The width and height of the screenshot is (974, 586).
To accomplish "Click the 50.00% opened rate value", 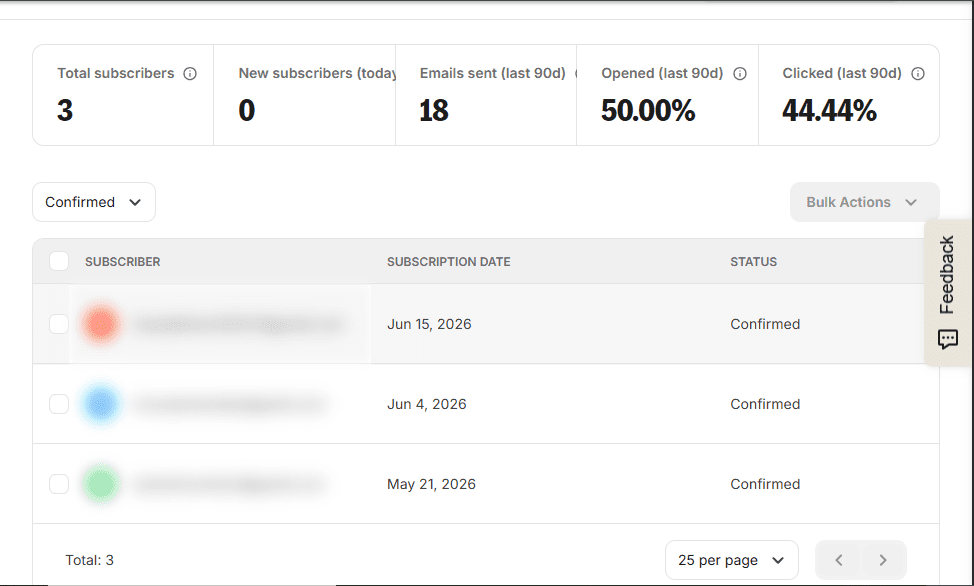I will [x=648, y=111].
